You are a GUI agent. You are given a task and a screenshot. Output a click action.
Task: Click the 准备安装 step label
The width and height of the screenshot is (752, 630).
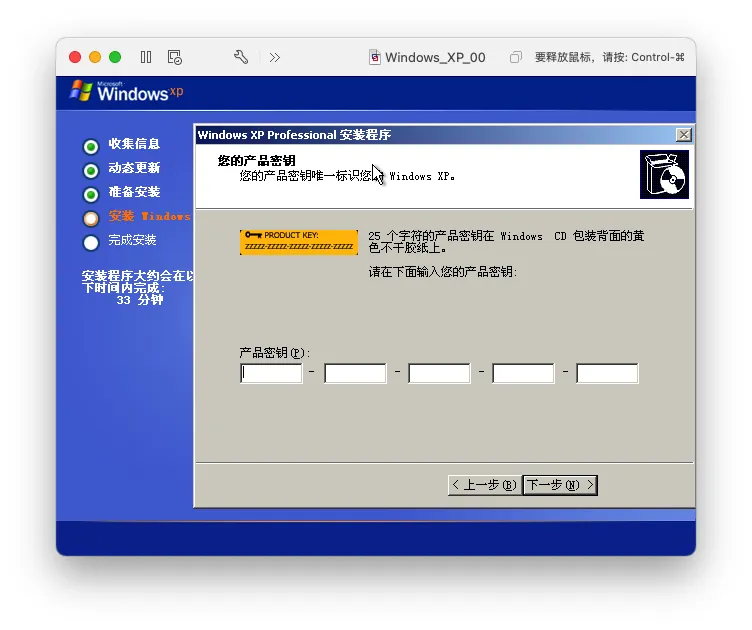(x=134, y=192)
